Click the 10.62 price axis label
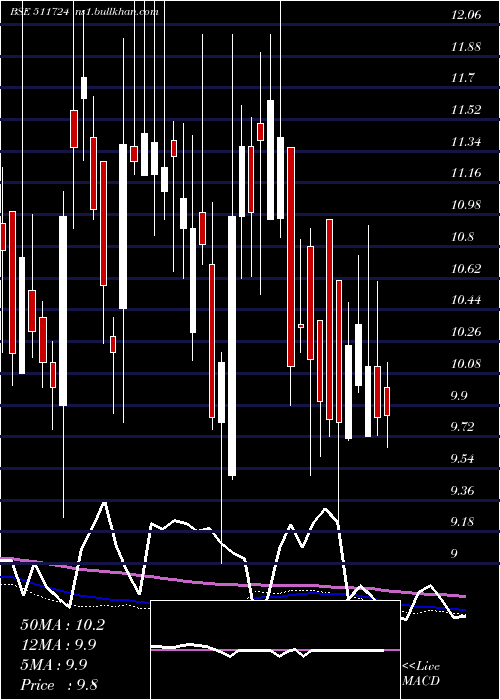Screen dimensions: 500x700 (466, 268)
